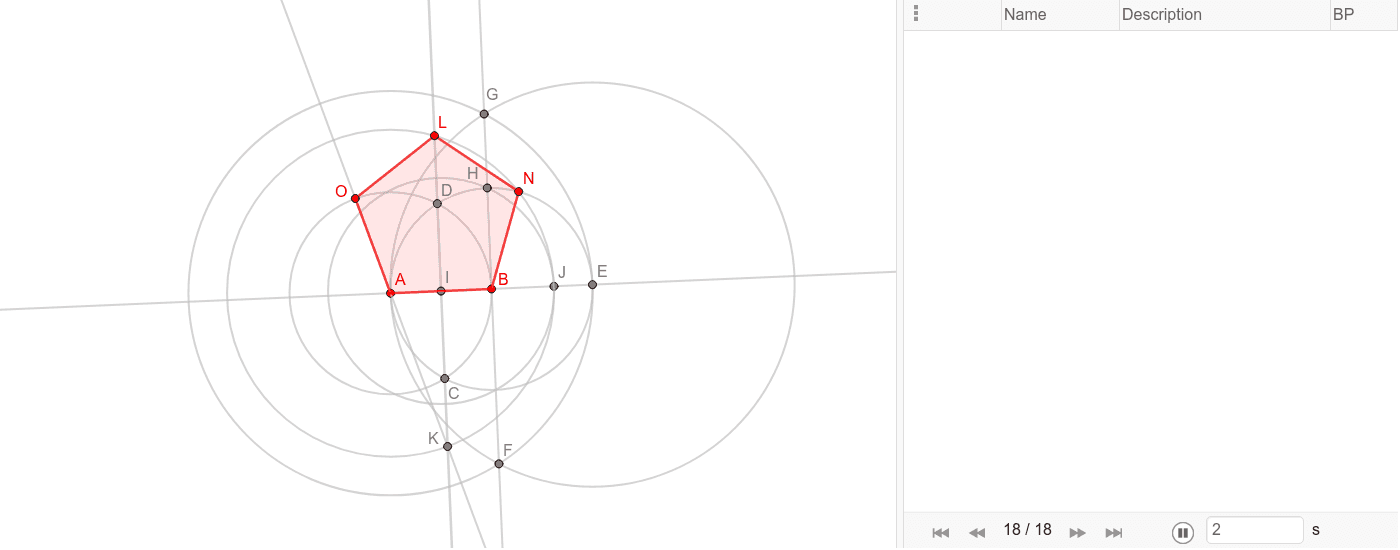Image resolution: width=1400 pixels, height=550 pixels.
Task: Open the construction protocol three-dot menu
Action: (x=916, y=14)
